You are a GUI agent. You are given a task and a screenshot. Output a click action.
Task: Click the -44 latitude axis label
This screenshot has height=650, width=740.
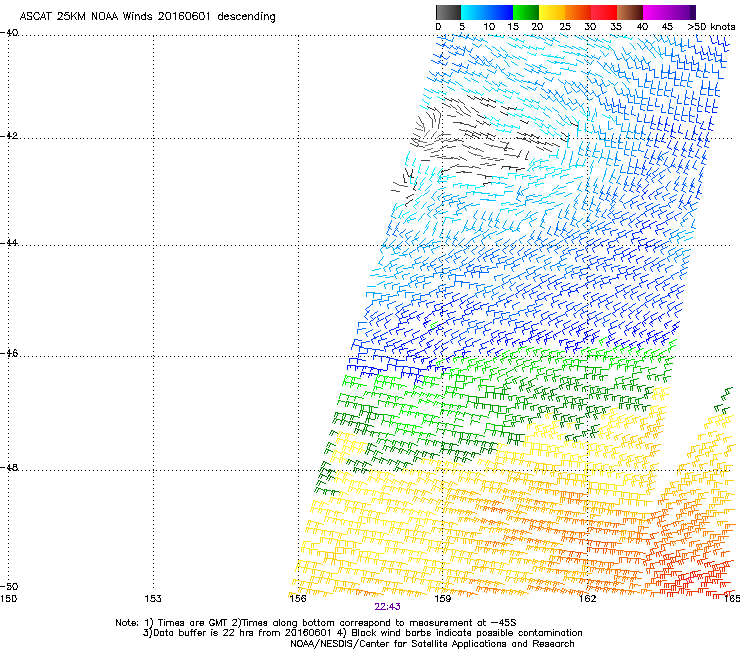[x=9, y=243]
